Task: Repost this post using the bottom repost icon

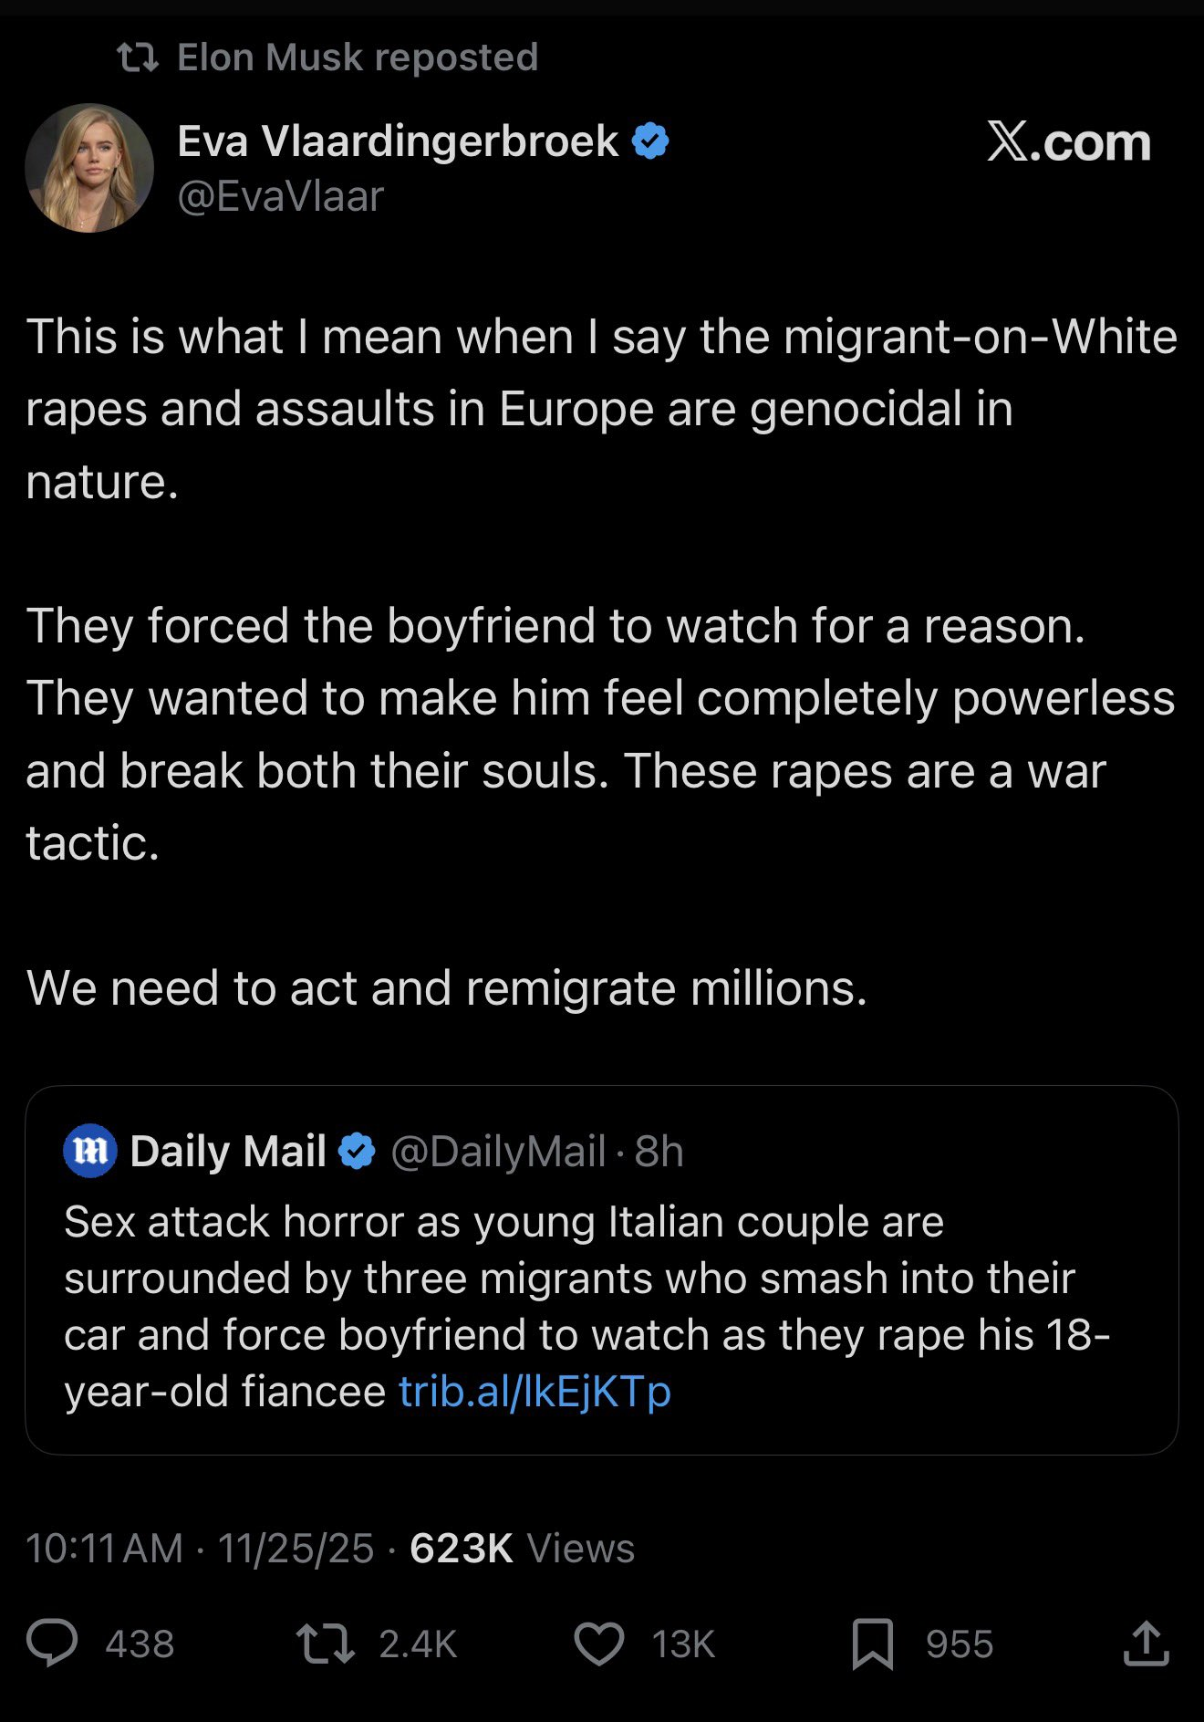Action: (x=325, y=1643)
